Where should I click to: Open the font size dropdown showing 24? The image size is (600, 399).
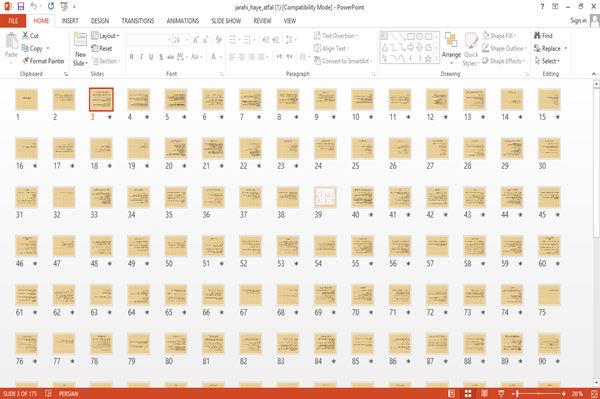coord(181,40)
